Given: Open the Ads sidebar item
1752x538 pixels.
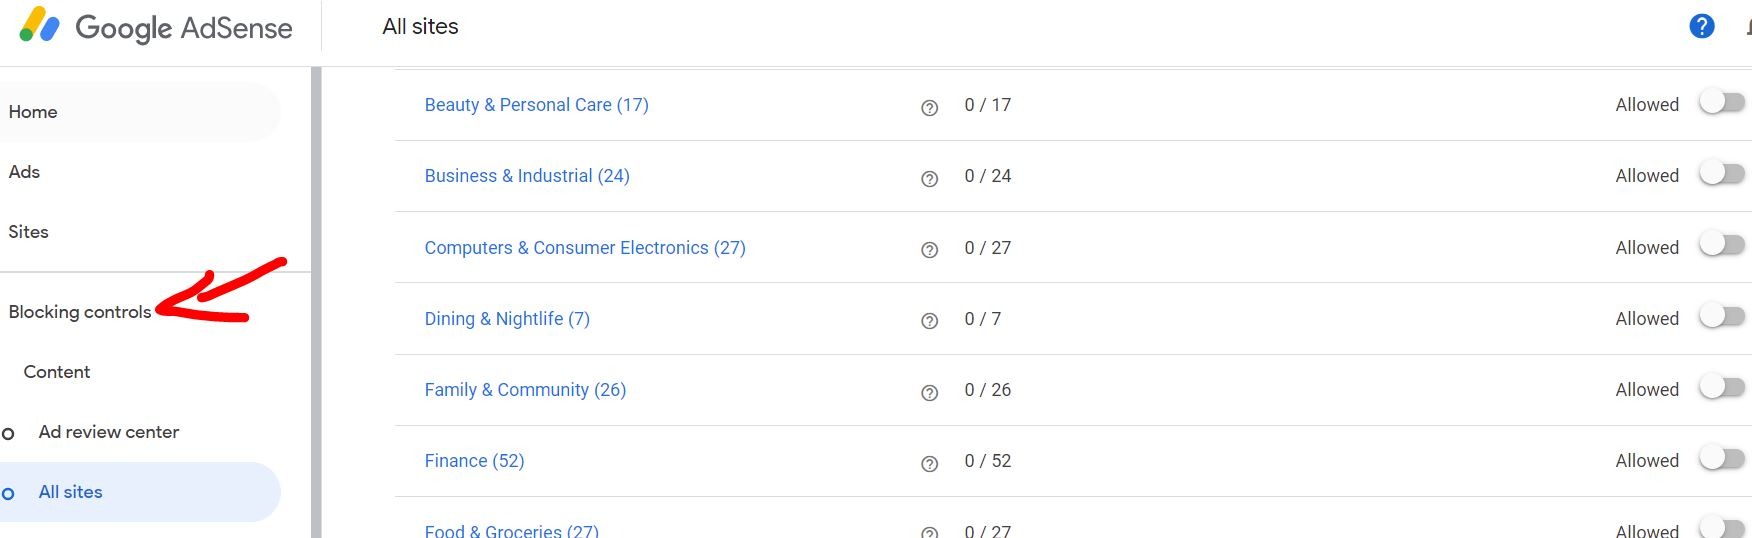Looking at the screenshot, I should [24, 172].
